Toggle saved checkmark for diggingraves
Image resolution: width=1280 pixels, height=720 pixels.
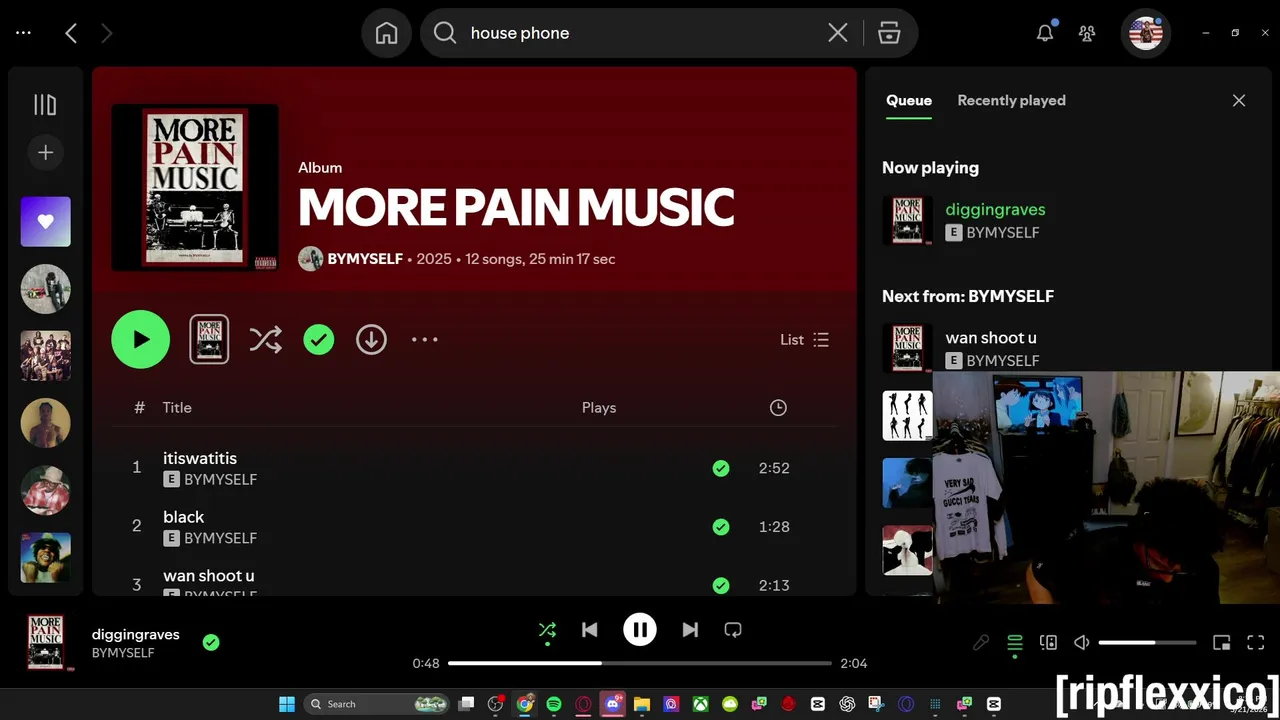click(x=211, y=642)
